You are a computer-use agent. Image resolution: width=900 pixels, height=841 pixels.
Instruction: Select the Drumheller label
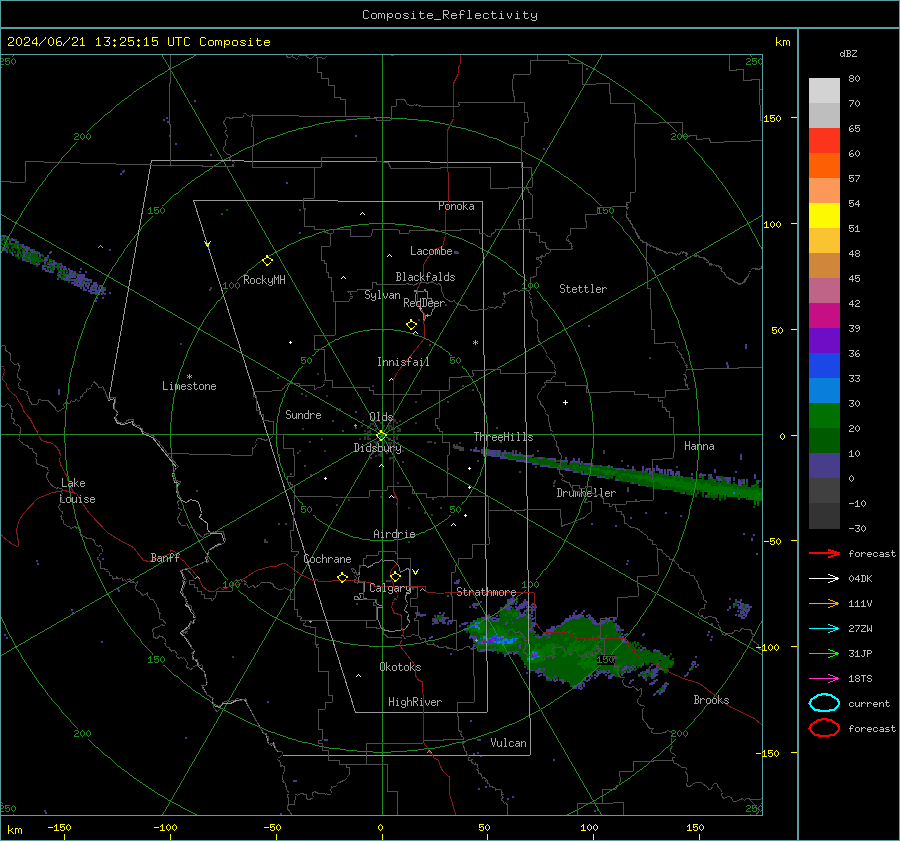coord(586,493)
